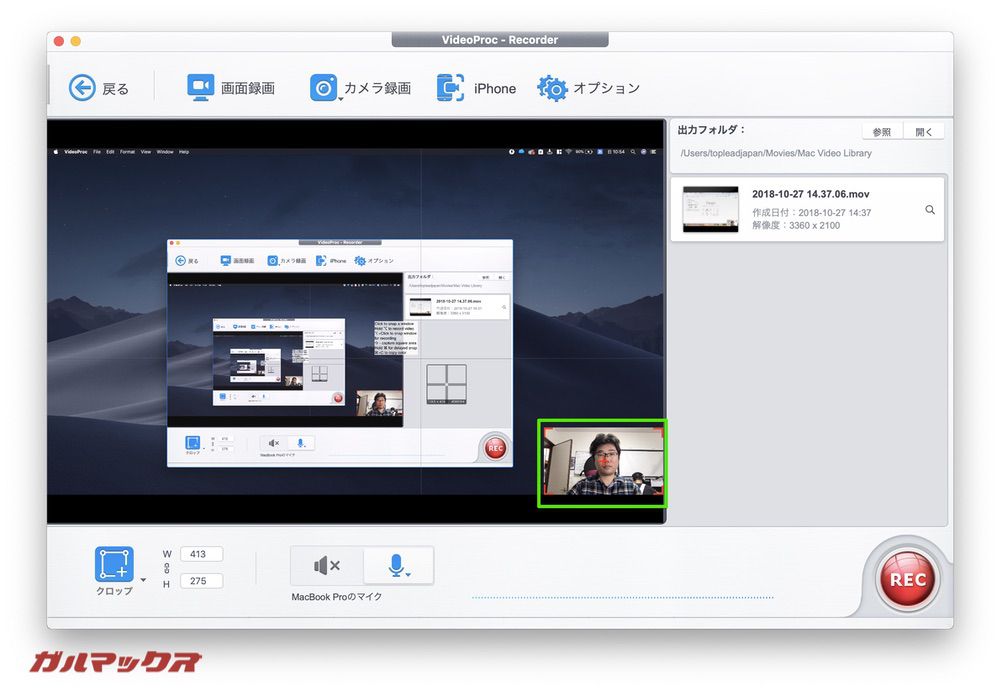Click the 参照 browse button
This screenshot has width=1000, height=691.
[882, 130]
